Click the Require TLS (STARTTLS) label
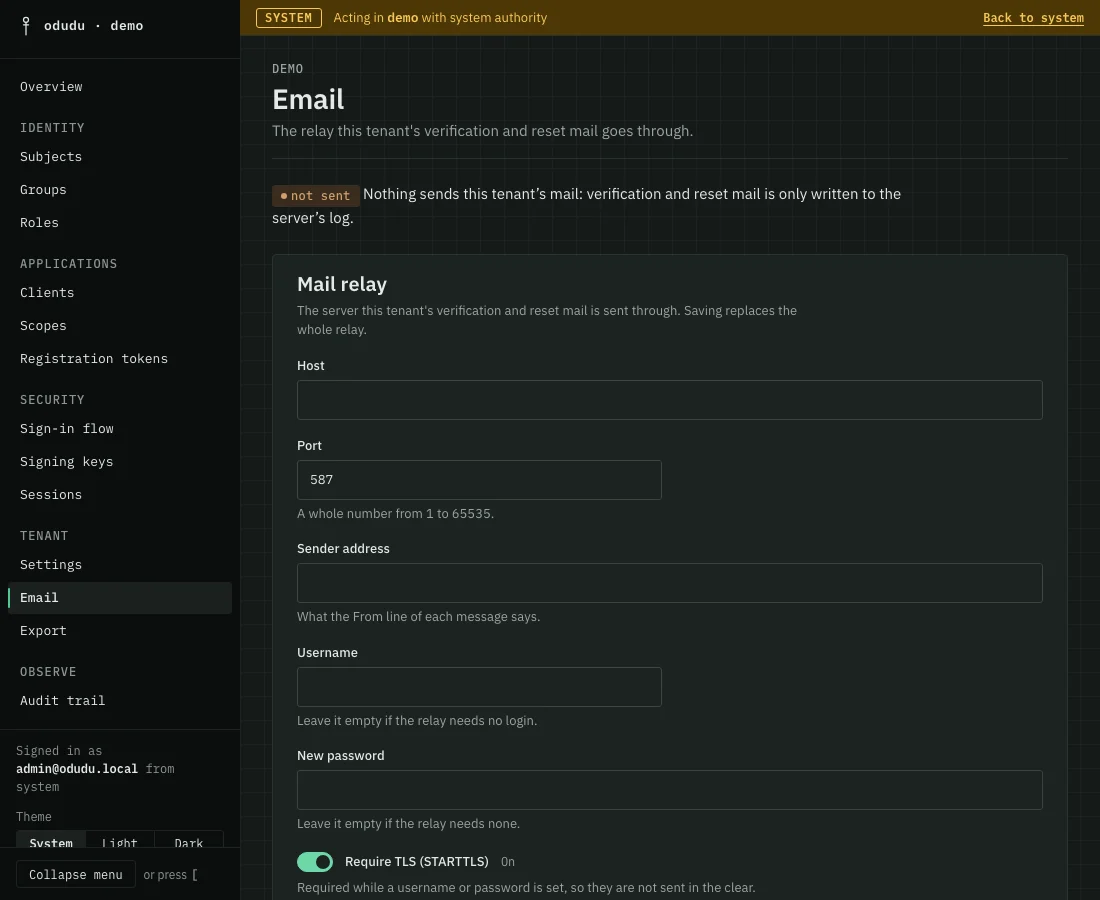Screen dimensions: 1100x900 tap(417, 862)
